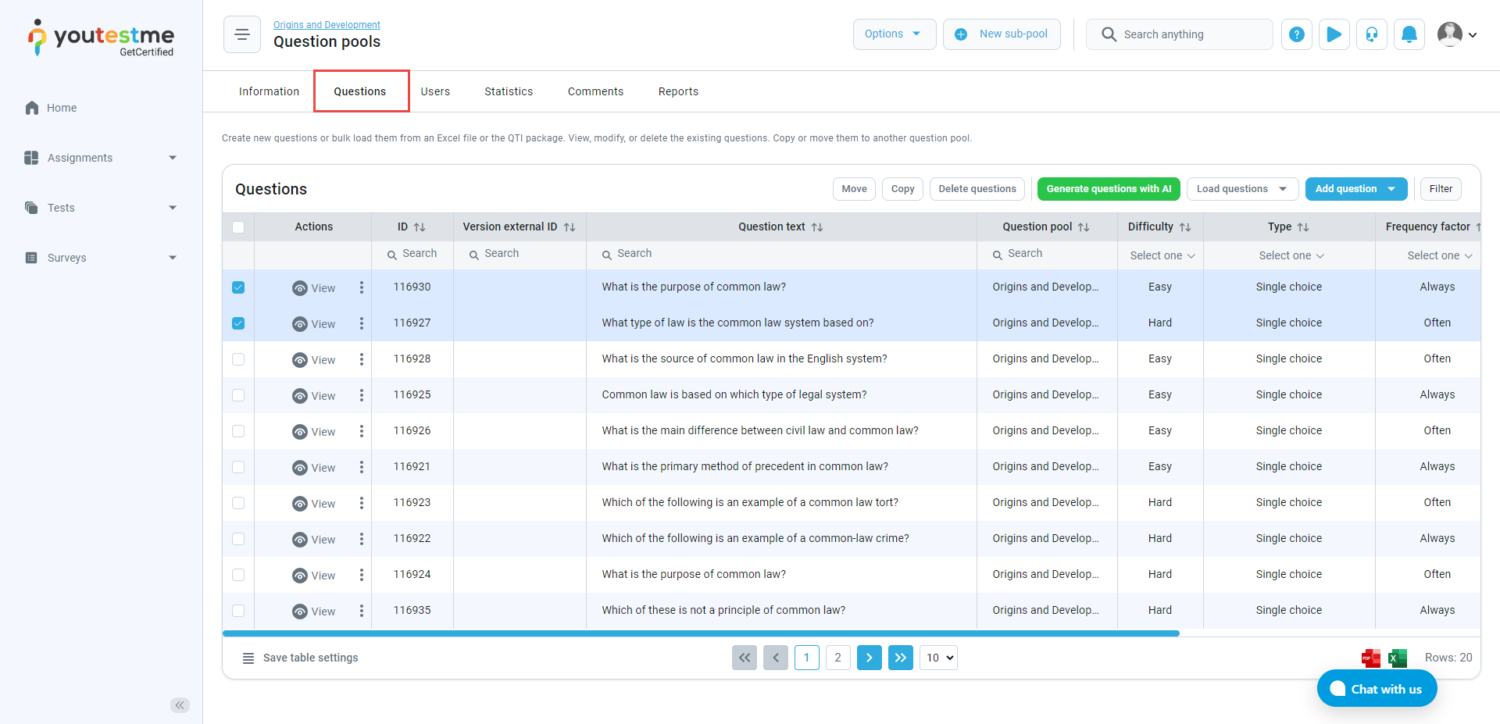Export table to PDF icon
Image resolution: width=1500 pixels, height=724 pixels.
pyautogui.click(x=1371, y=658)
